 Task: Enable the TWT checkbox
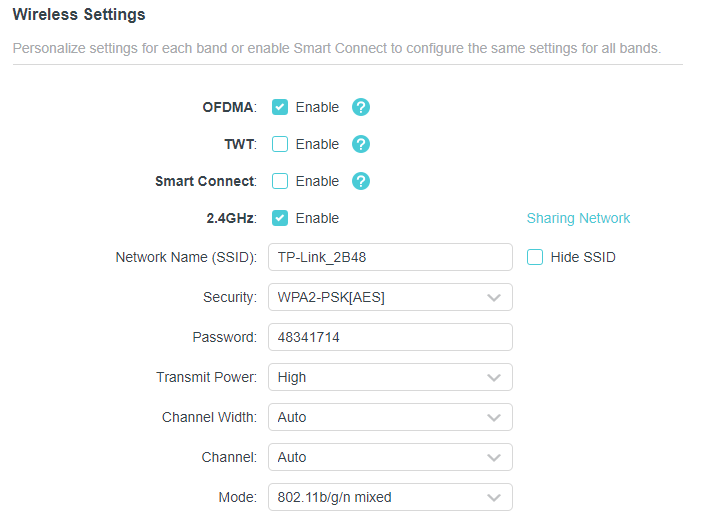point(280,144)
